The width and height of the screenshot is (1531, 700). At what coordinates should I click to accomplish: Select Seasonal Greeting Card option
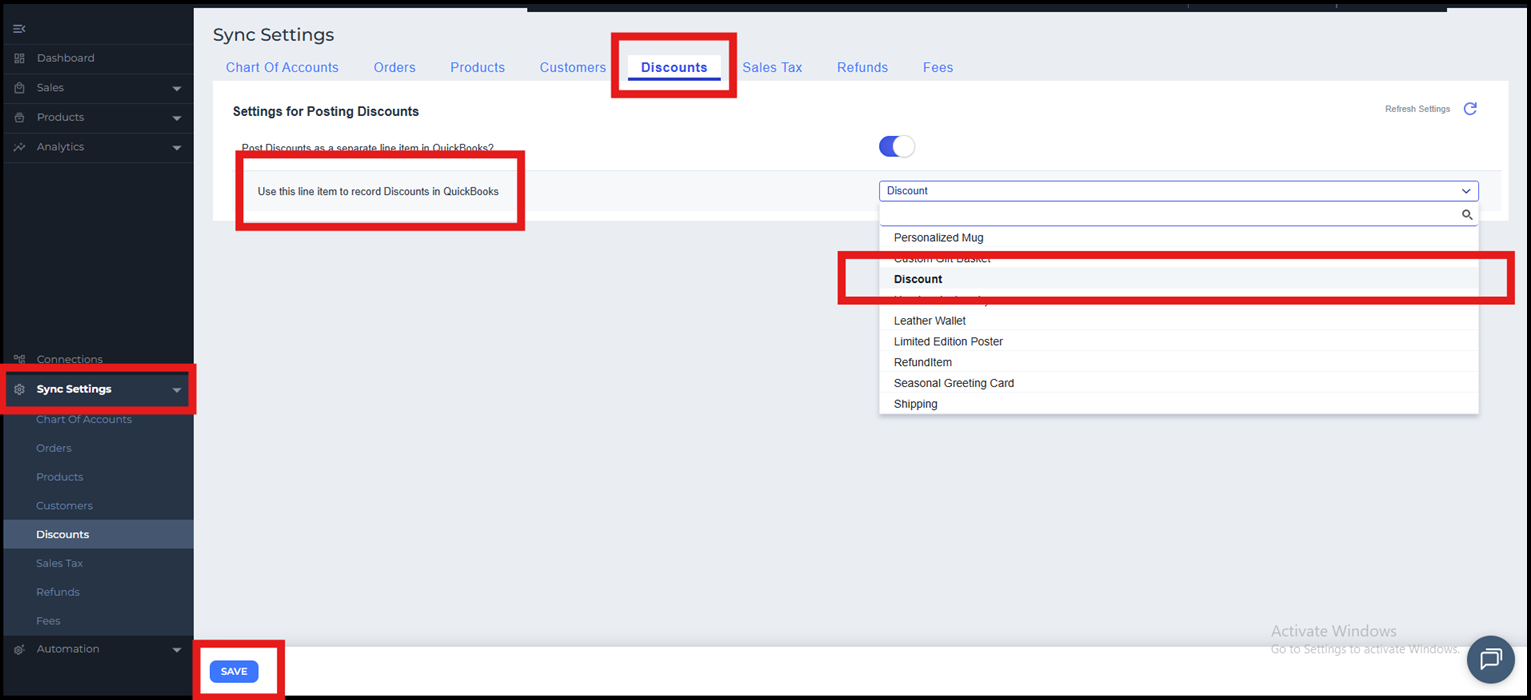tap(1179, 383)
